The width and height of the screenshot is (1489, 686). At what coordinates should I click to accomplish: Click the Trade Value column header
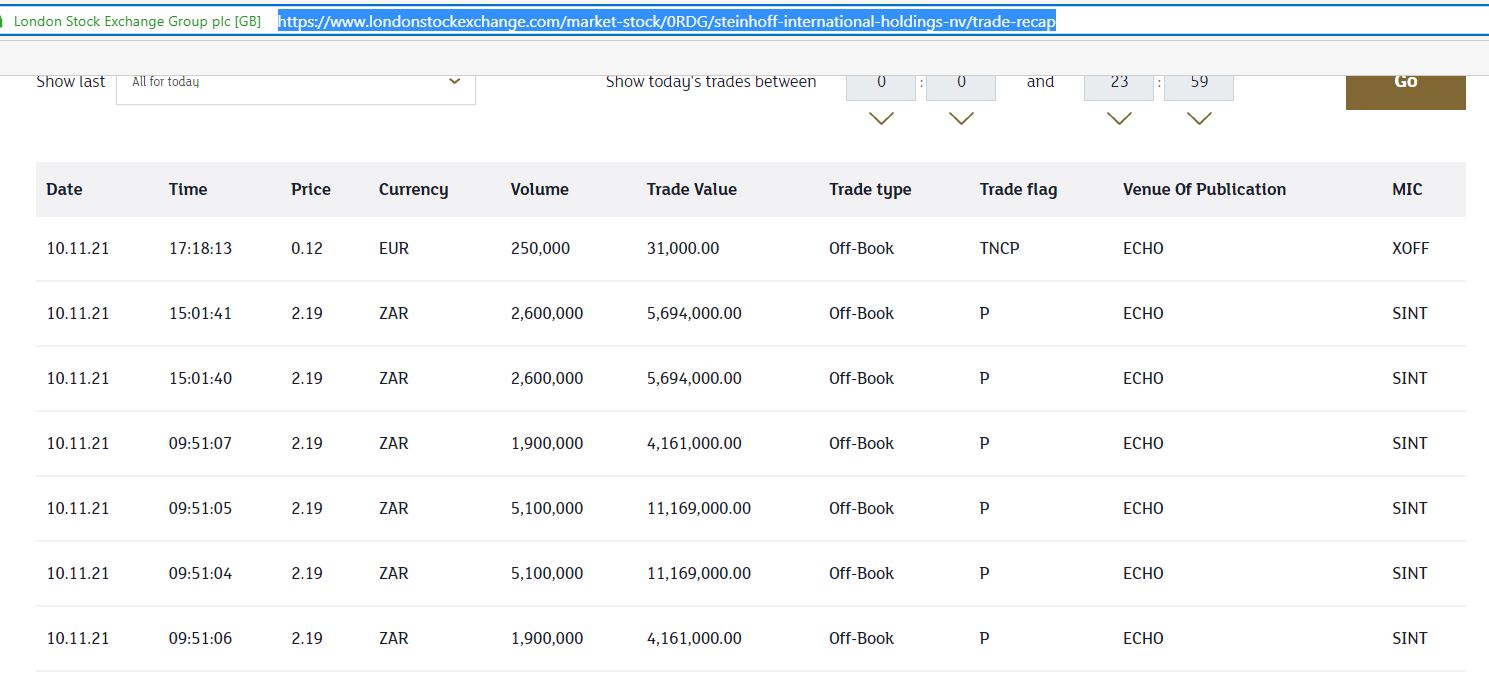(691, 189)
